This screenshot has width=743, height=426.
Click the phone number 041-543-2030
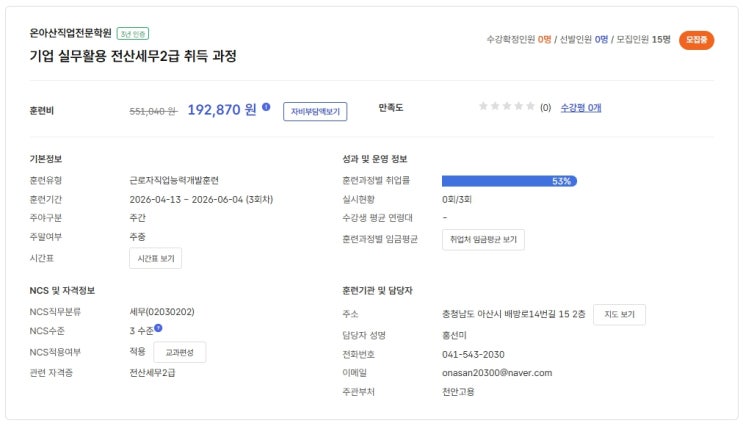tap(473, 354)
